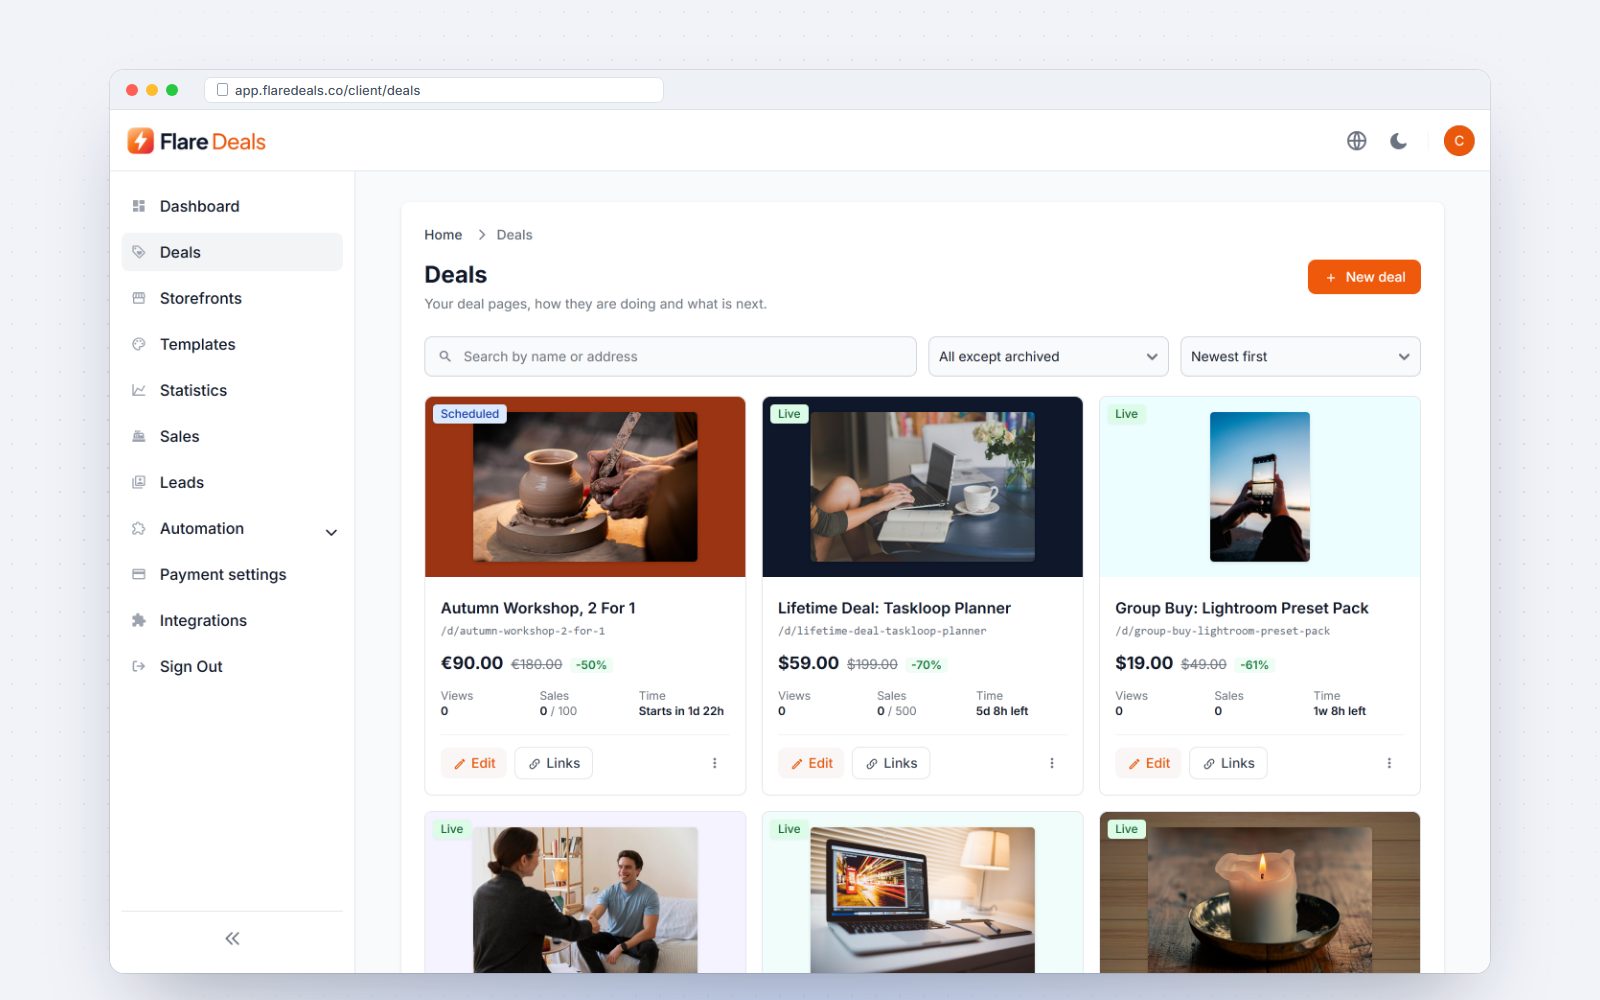This screenshot has width=1600, height=1000.
Task: Click the Scheduled status badge
Action: pyautogui.click(x=470, y=414)
